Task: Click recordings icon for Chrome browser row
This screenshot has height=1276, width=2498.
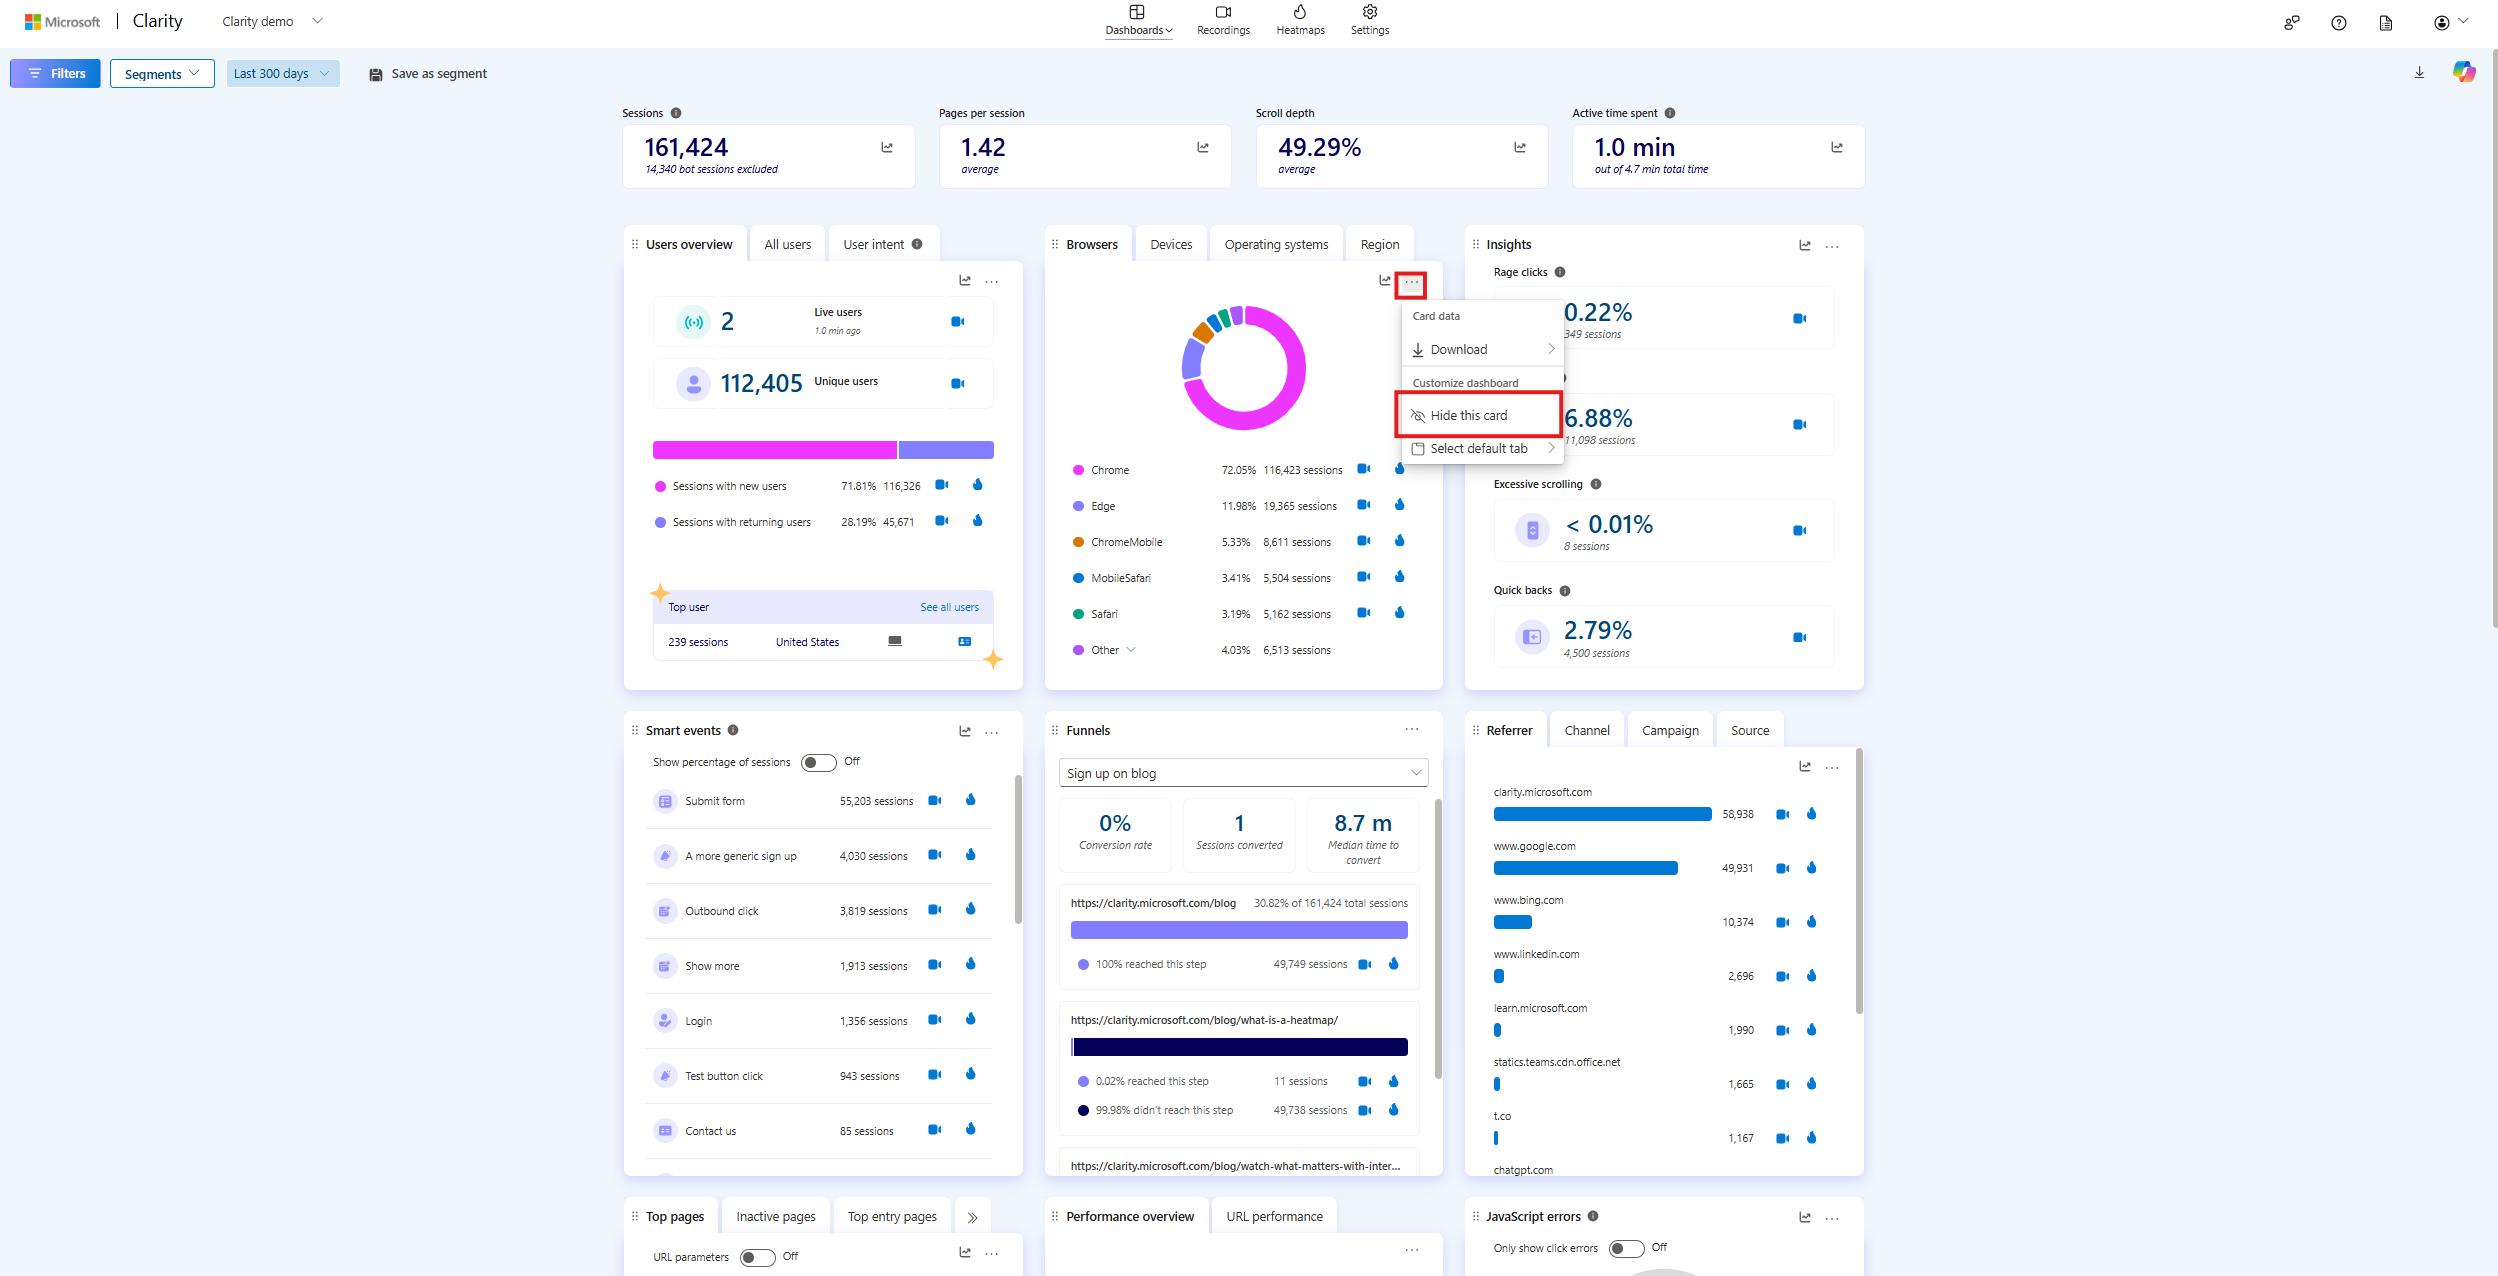Action: [x=1363, y=469]
